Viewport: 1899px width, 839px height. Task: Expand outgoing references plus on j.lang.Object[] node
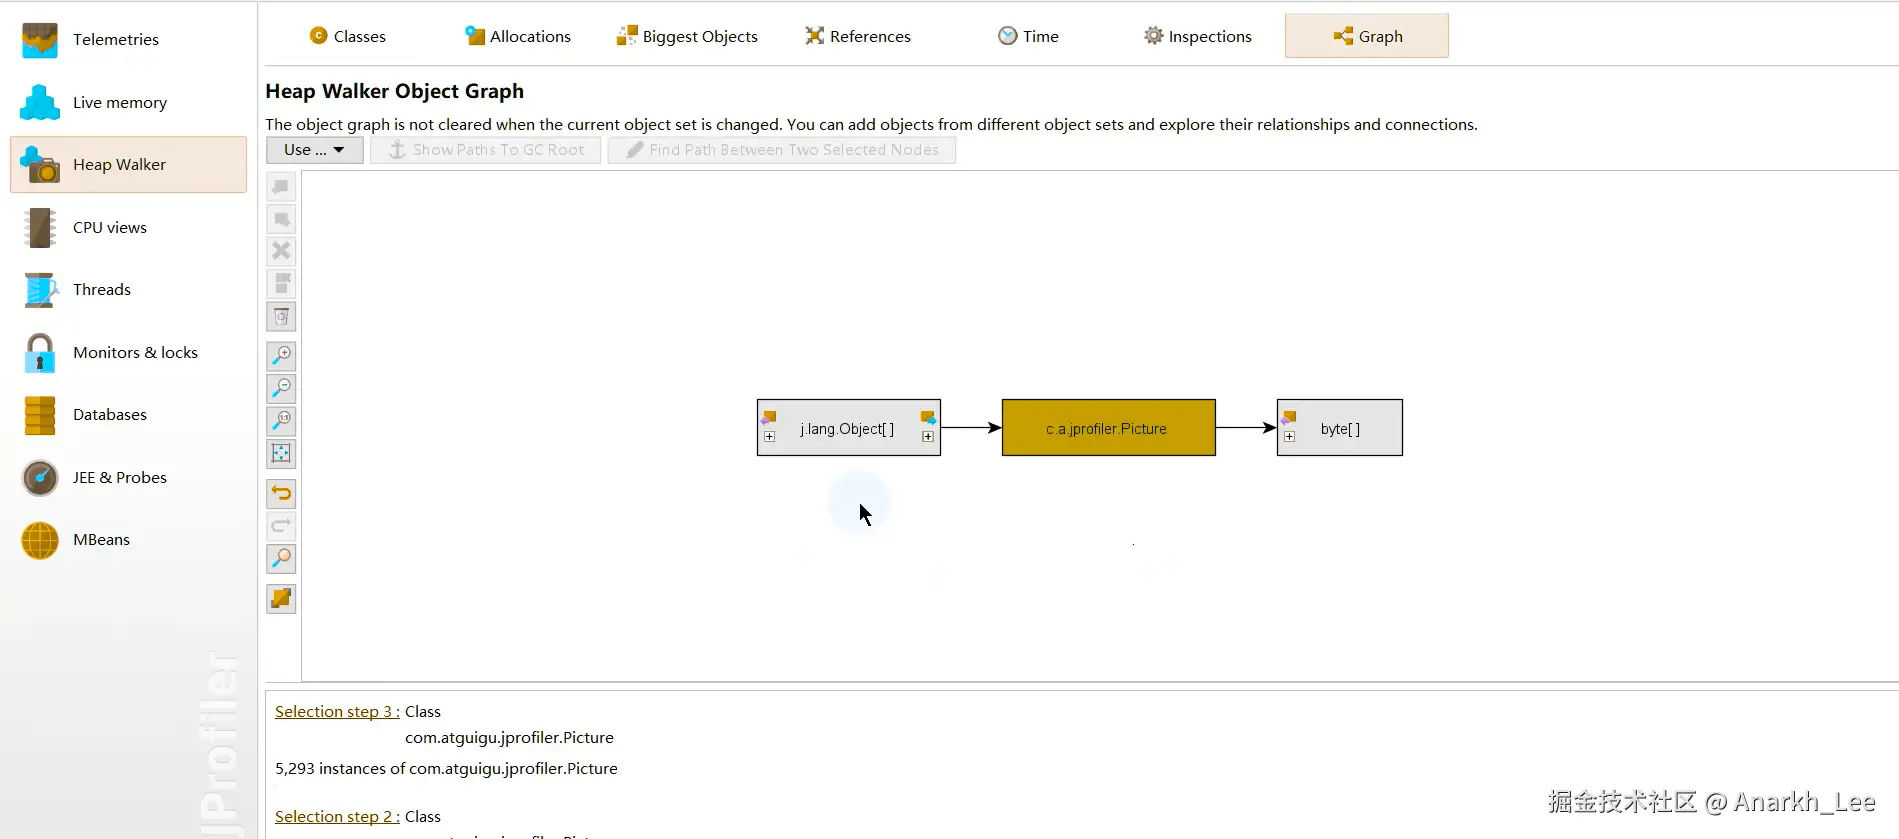click(x=928, y=437)
